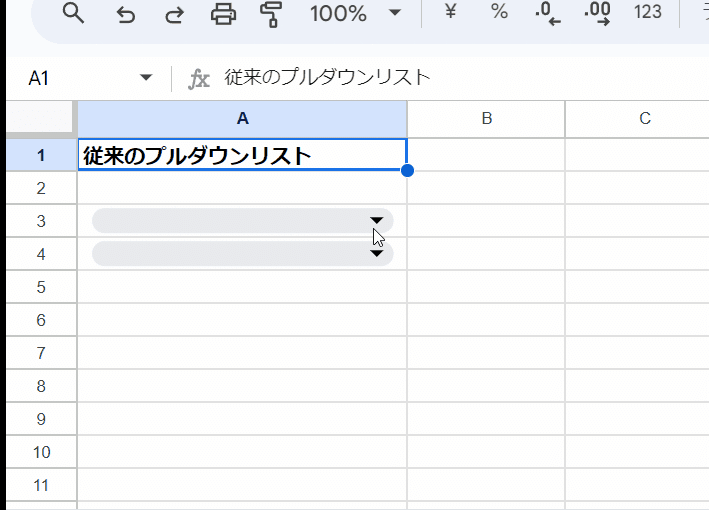
Task: Undo the last action
Action: [125, 14]
